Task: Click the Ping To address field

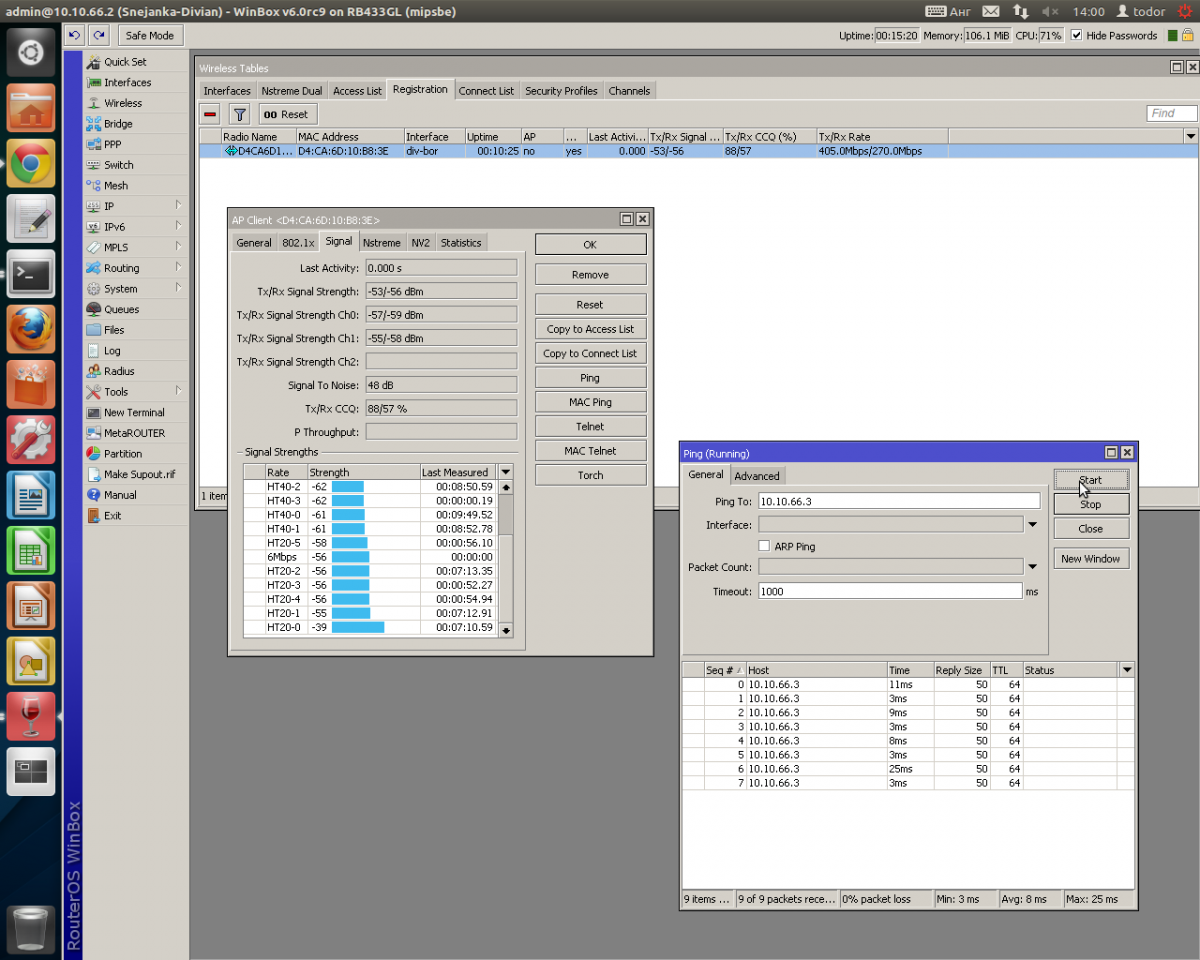Action: coord(898,500)
